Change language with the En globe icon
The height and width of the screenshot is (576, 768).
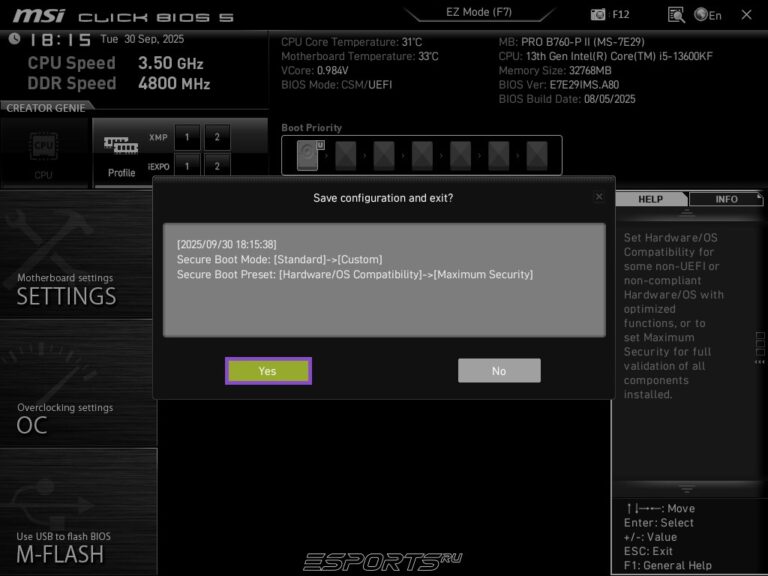click(708, 15)
